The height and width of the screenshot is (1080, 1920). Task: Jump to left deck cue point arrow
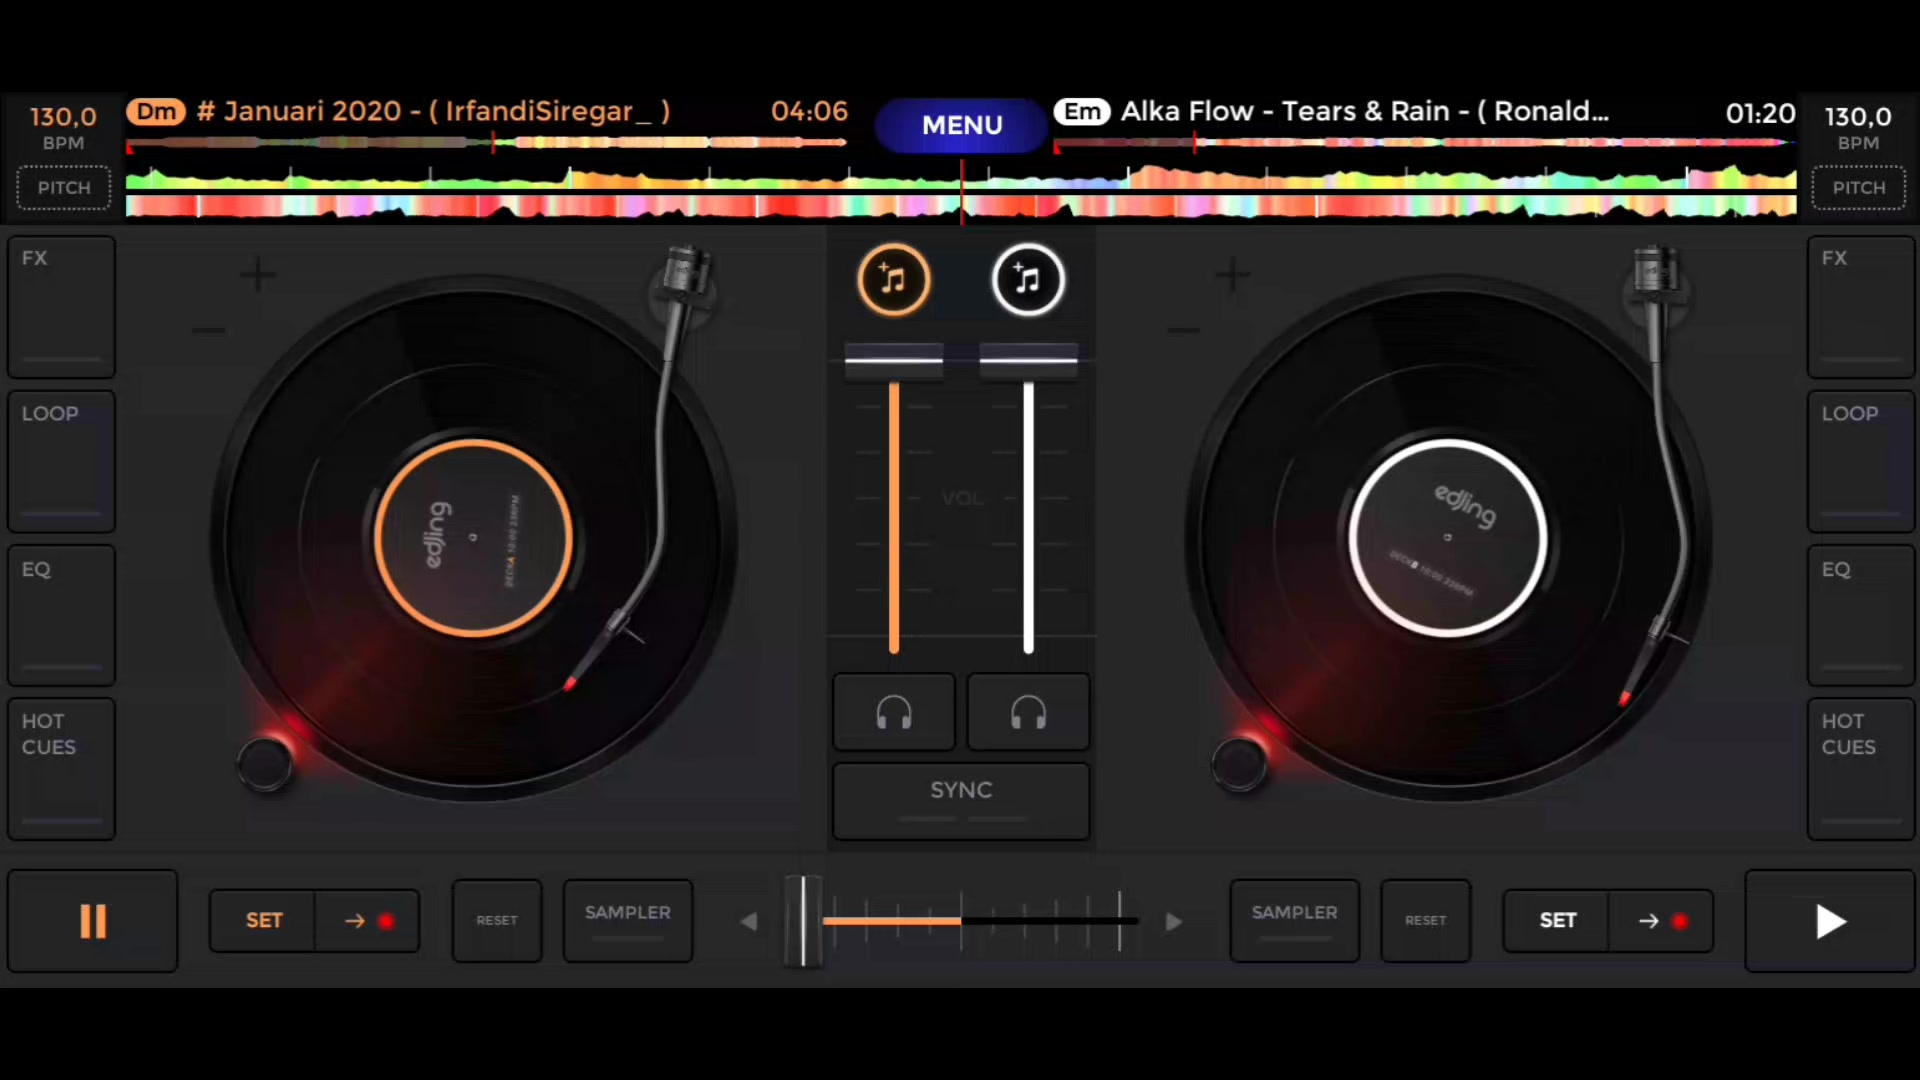368,920
